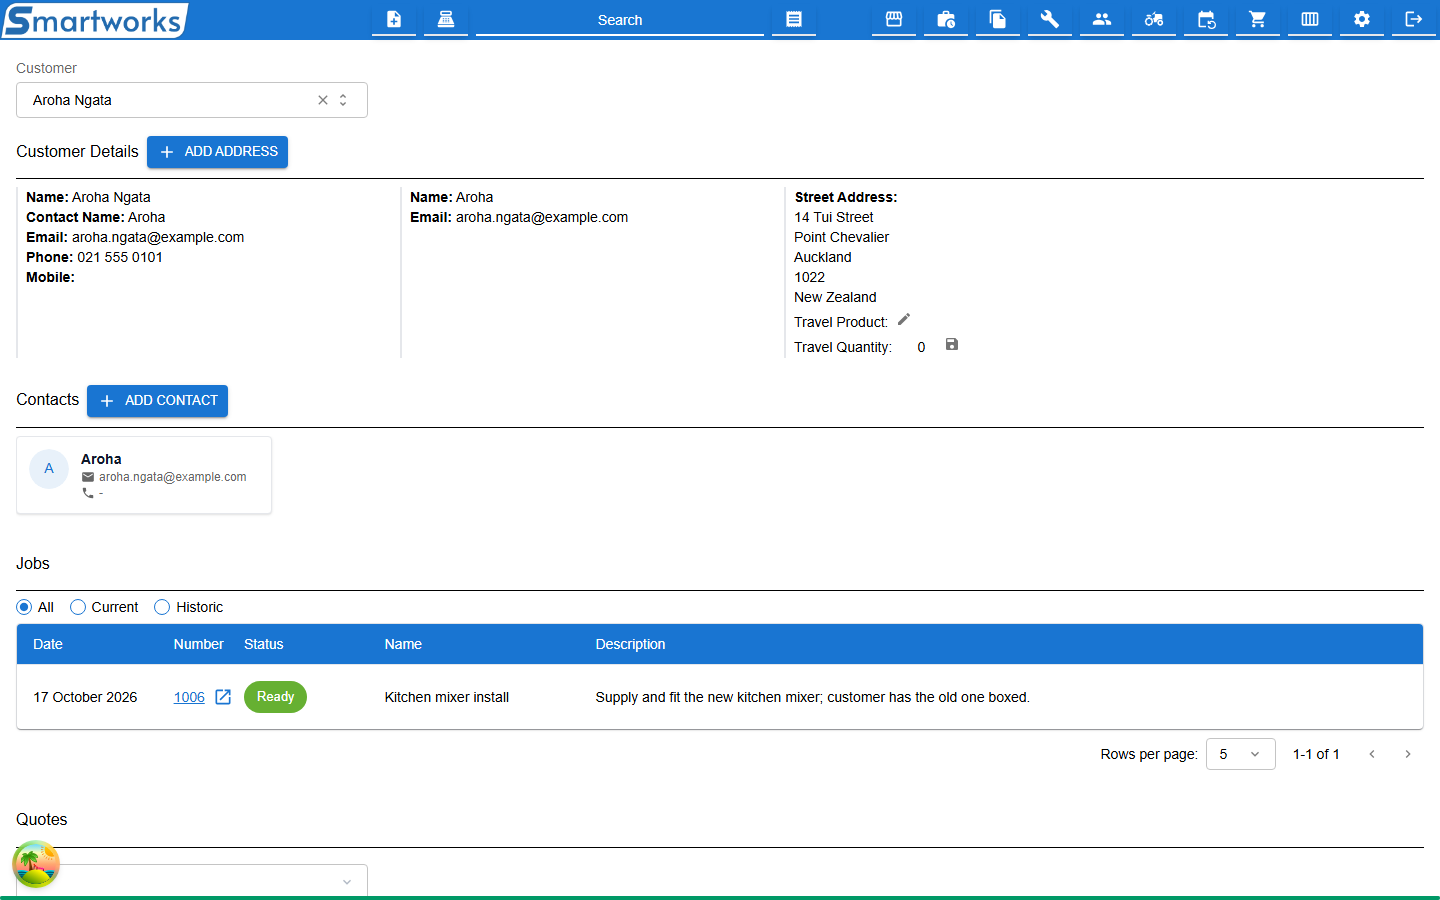This screenshot has width=1440, height=900.
Task: Open the shopping cart icon
Action: [x=1258, y=19]
